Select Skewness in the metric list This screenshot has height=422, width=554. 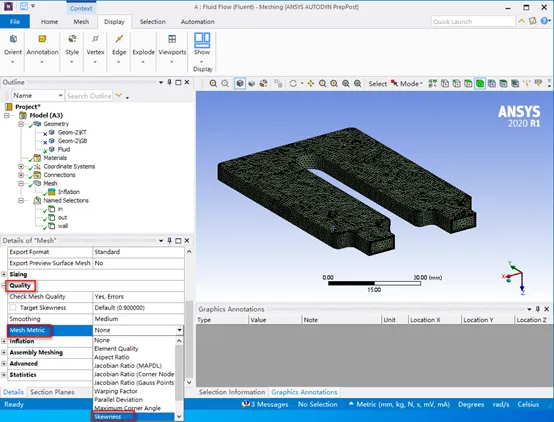click(134, 417)
